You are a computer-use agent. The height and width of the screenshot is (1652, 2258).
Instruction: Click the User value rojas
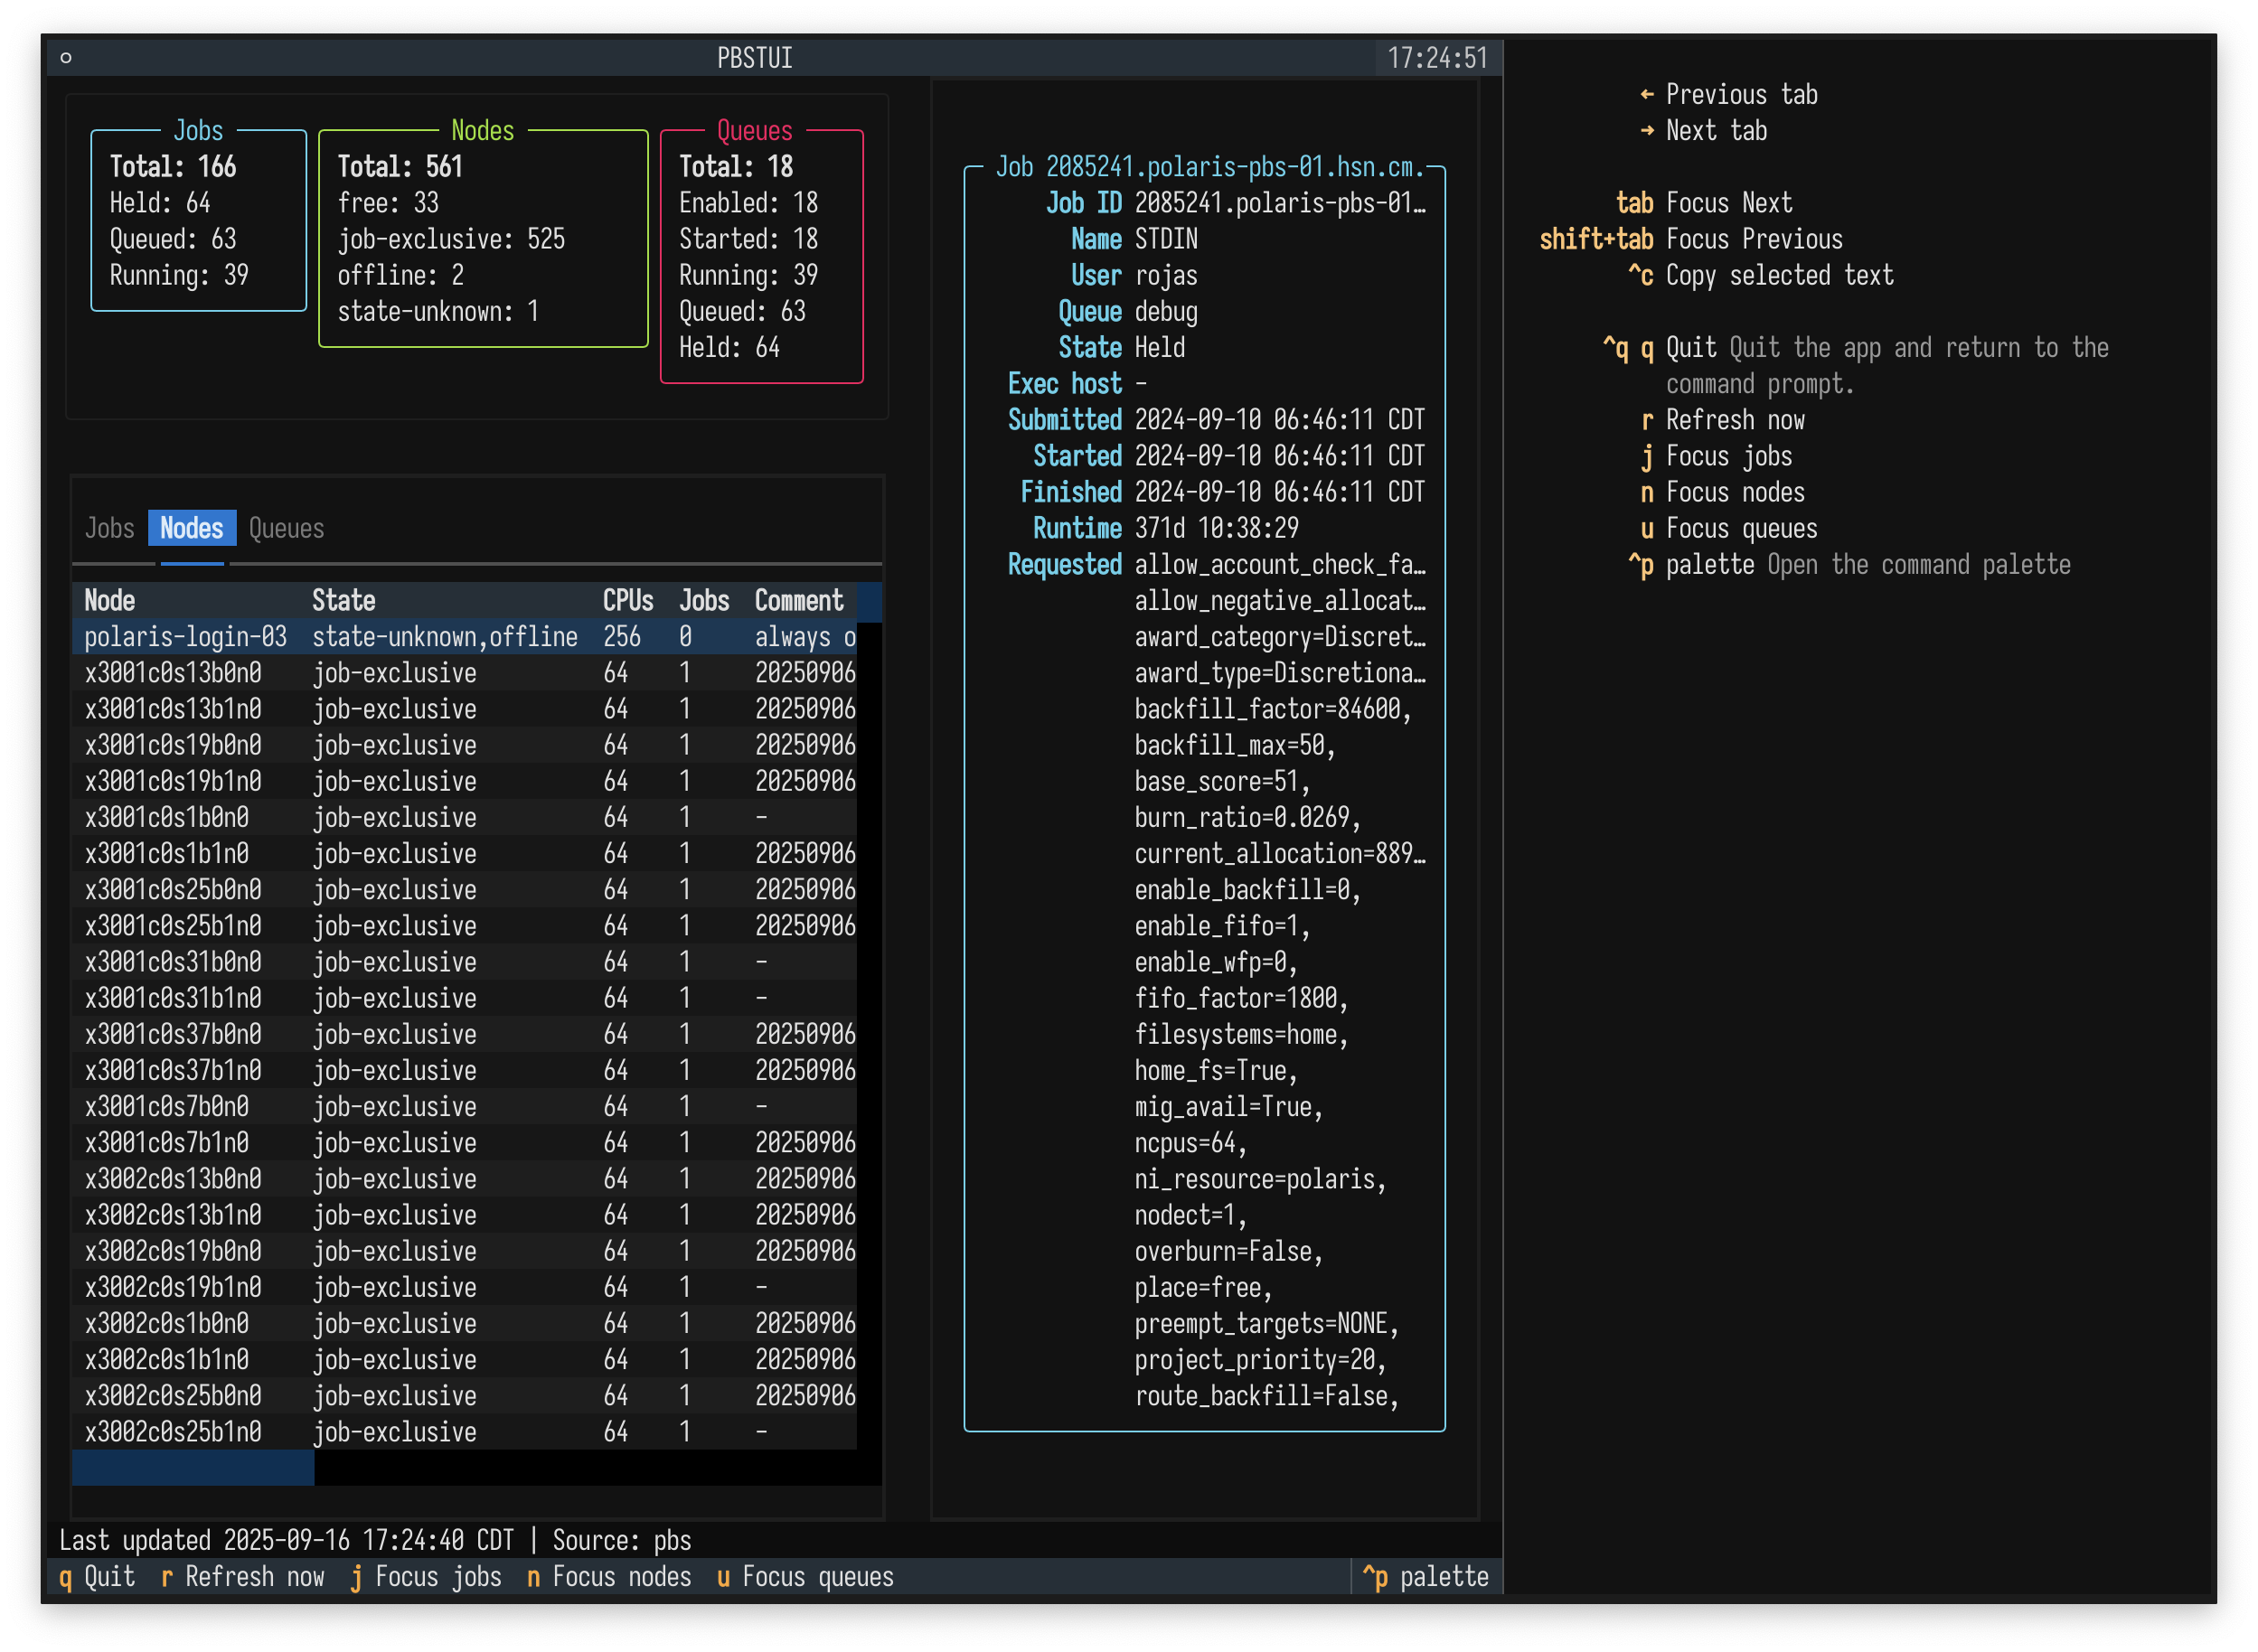(1166, 275)
